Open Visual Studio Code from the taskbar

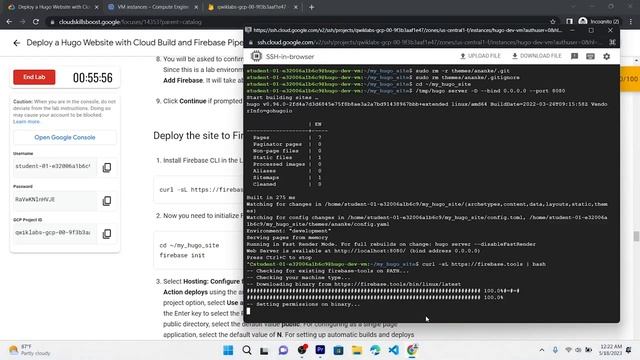click(393, 350)
